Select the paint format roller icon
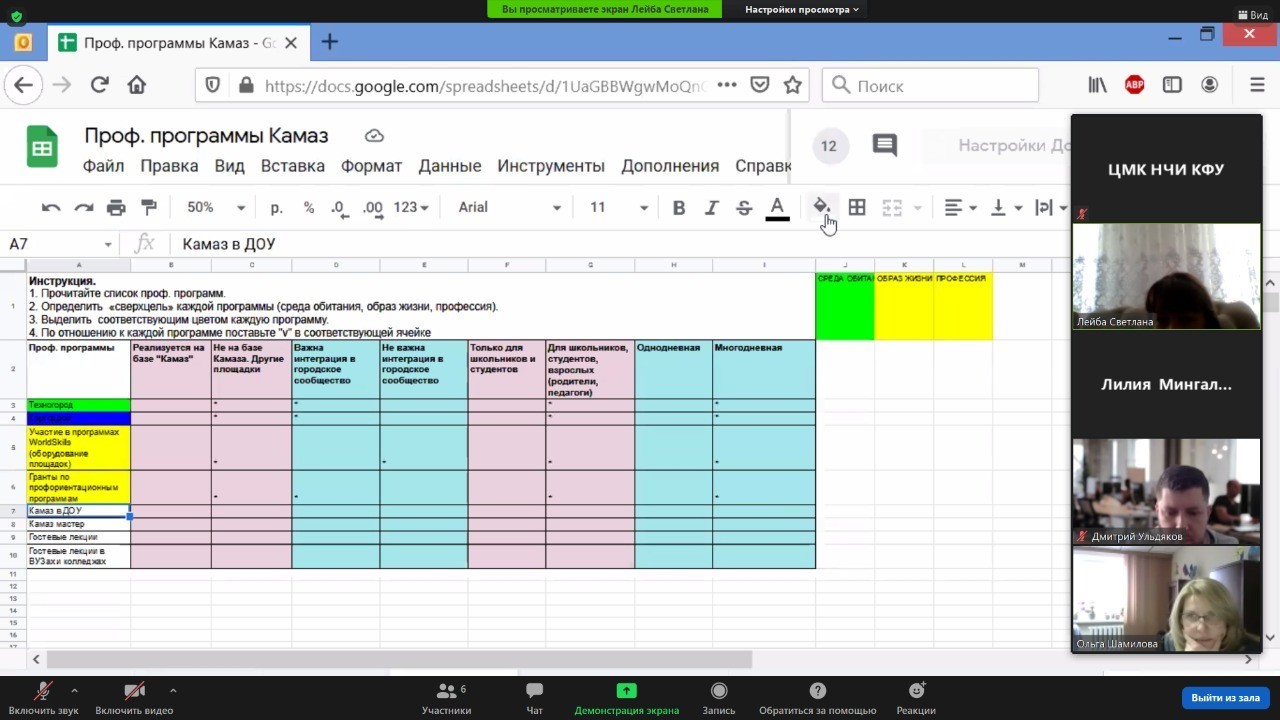 coord(149,208)
